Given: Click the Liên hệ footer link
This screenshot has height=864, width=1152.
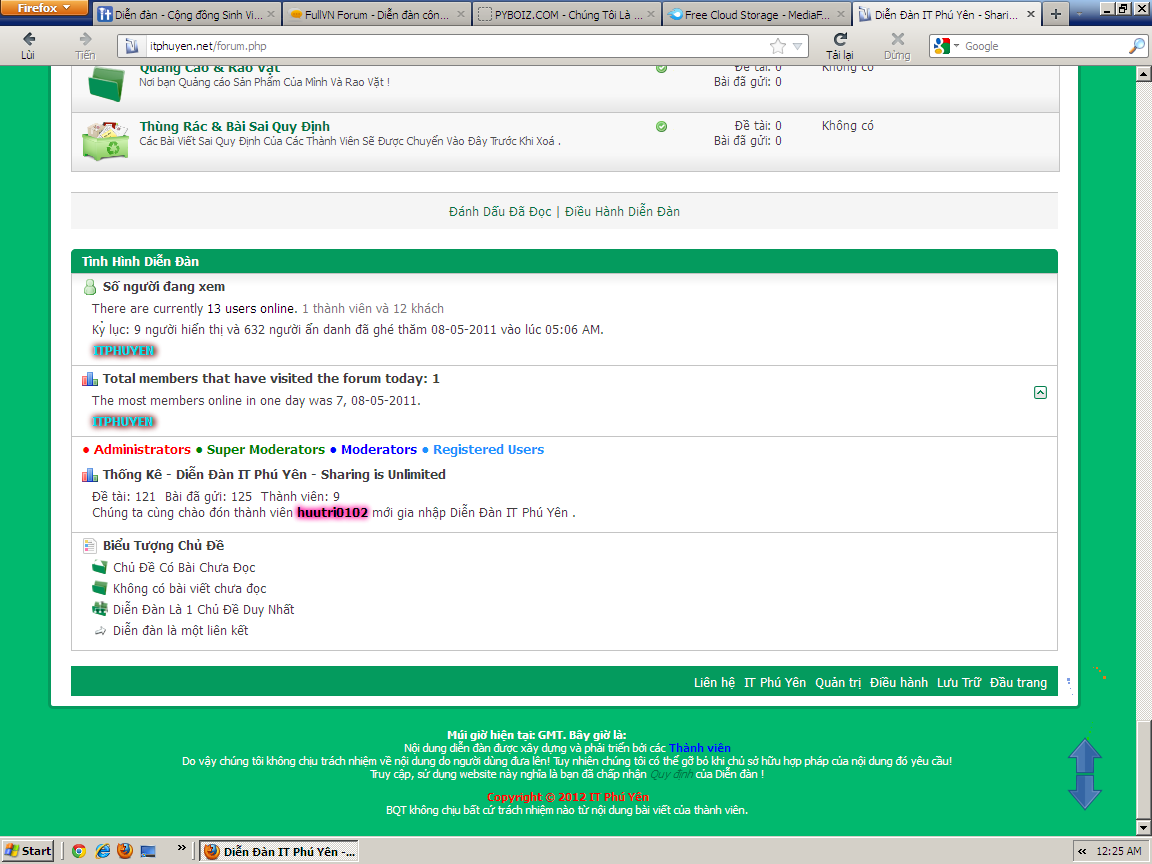Looking at the screenshot, I should [714, 683].
